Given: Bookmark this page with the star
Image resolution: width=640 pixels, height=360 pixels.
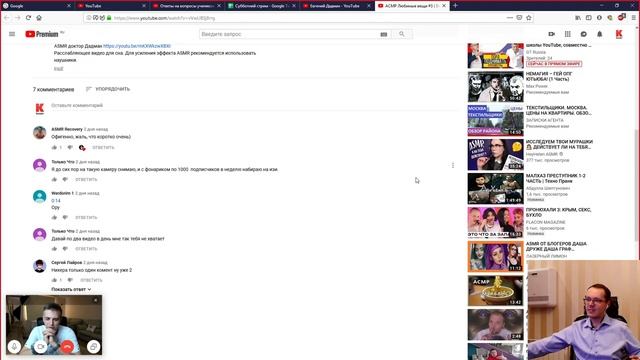Looking at the screenshot, I should pyautogui.click(x=529, y=18).
